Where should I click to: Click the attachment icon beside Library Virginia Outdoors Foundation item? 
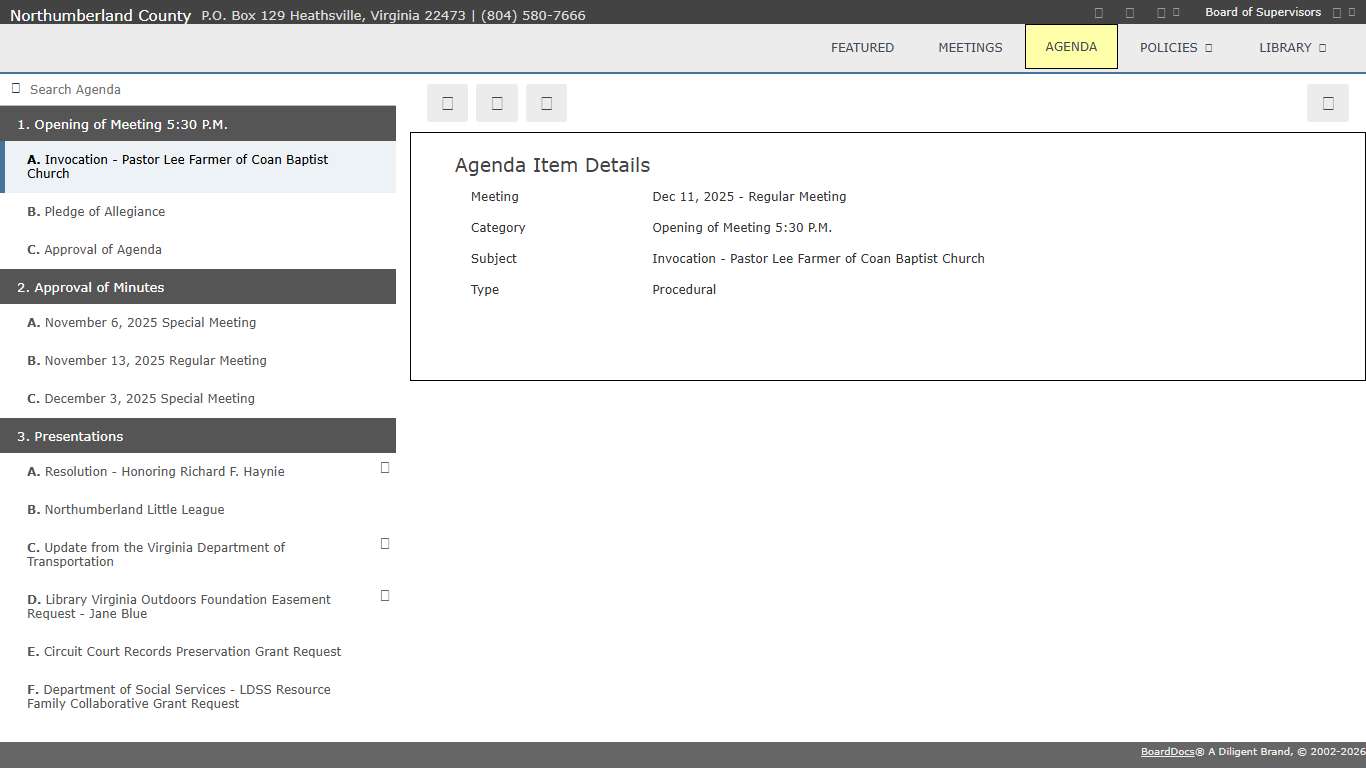[x=385, y=595]
